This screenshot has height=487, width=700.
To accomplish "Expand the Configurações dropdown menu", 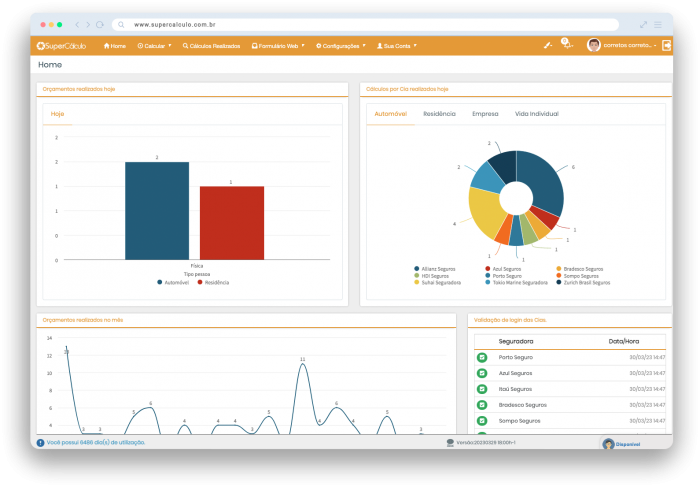I will pyautogui.click(x=341, y=46).
